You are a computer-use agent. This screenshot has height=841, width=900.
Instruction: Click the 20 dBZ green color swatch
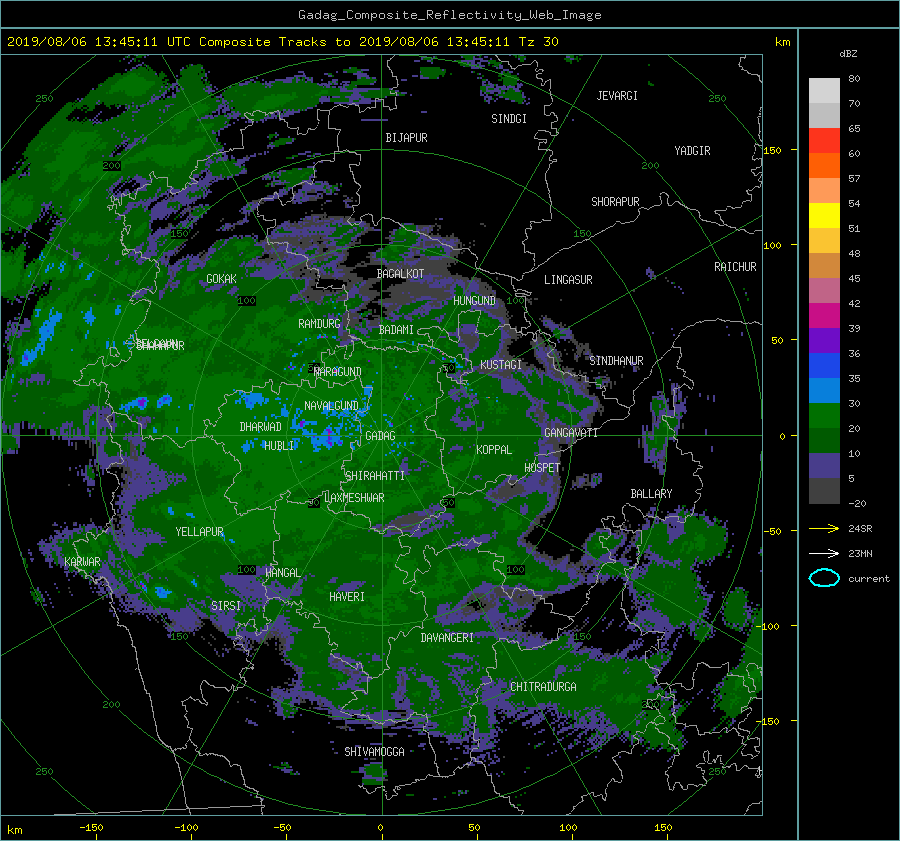point(824,416)
